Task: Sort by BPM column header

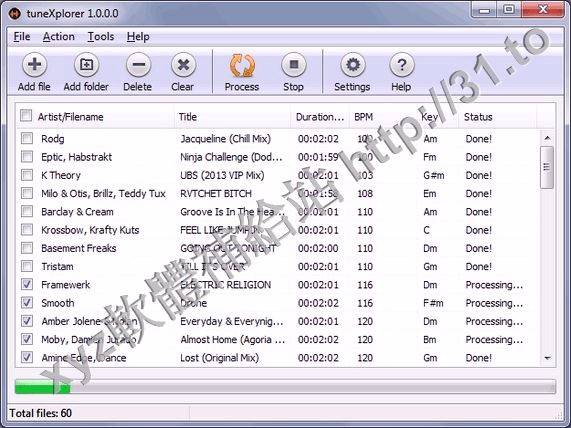Action: [382, 117]
